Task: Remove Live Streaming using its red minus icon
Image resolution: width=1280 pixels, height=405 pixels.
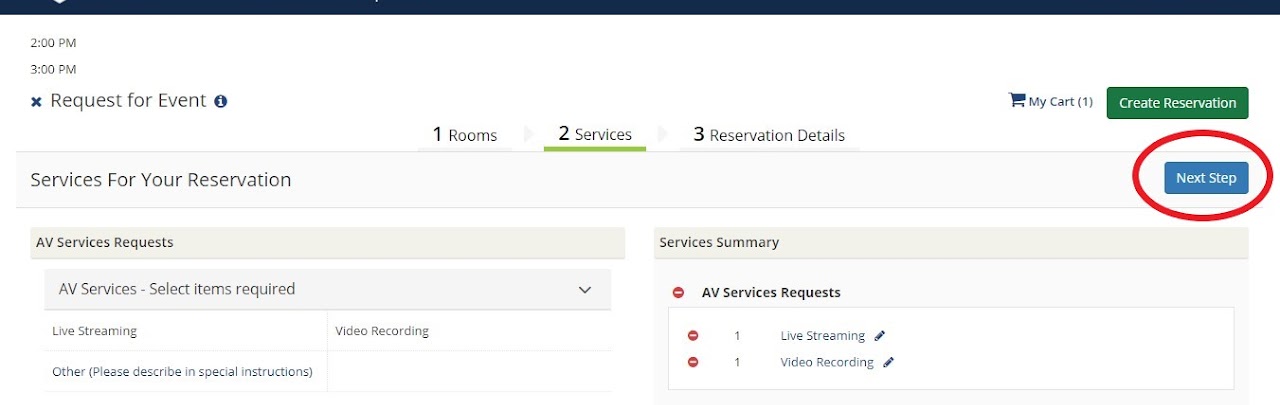Action: click(693, 336)
